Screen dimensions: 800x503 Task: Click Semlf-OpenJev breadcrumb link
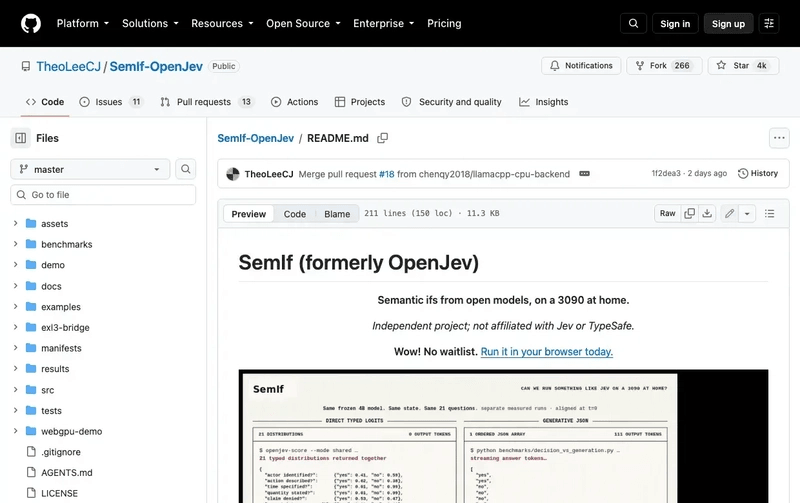pos(256,138)
